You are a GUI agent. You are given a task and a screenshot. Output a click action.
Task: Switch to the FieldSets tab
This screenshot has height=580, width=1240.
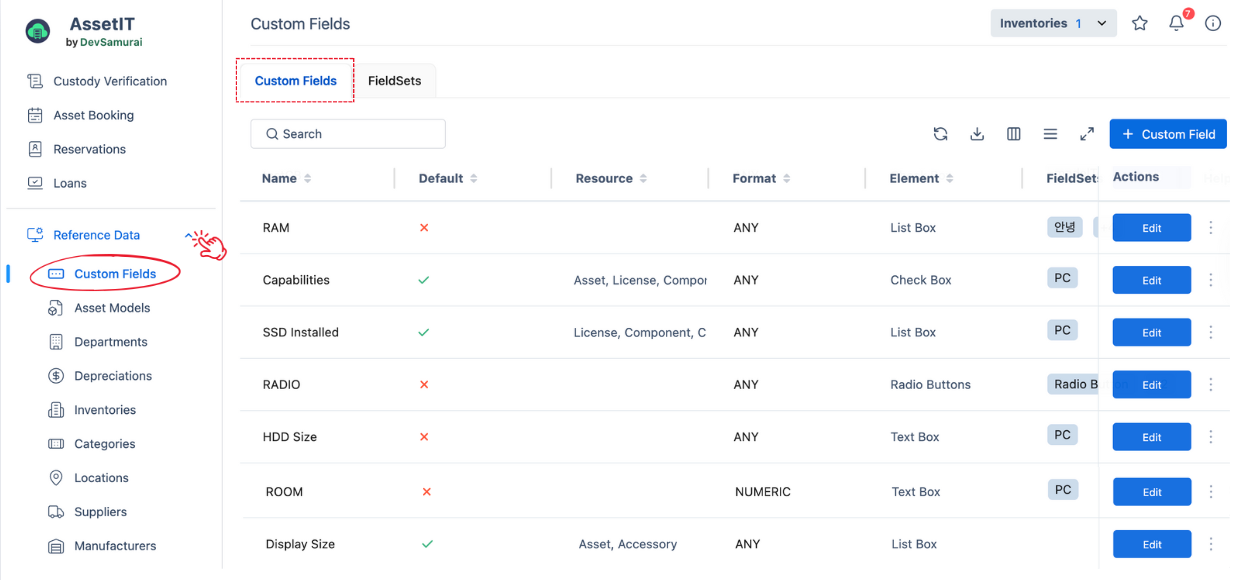pos(394,81)
